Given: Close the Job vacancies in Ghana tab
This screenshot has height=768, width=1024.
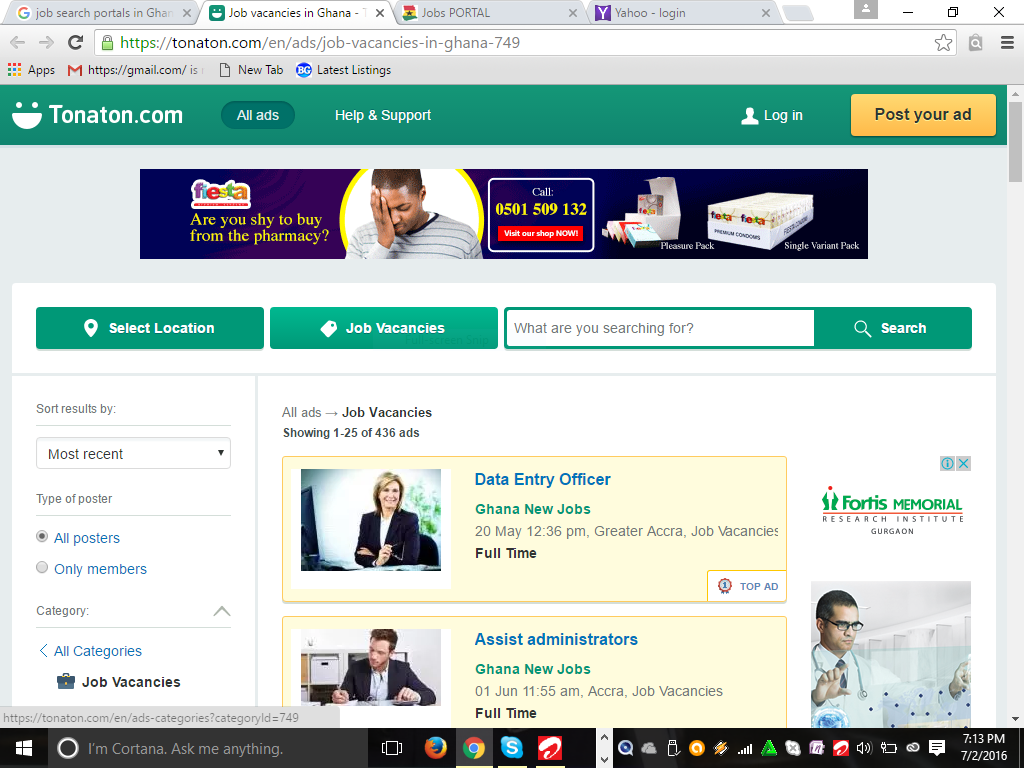Looking at the screenshot, I should (380, 13).
